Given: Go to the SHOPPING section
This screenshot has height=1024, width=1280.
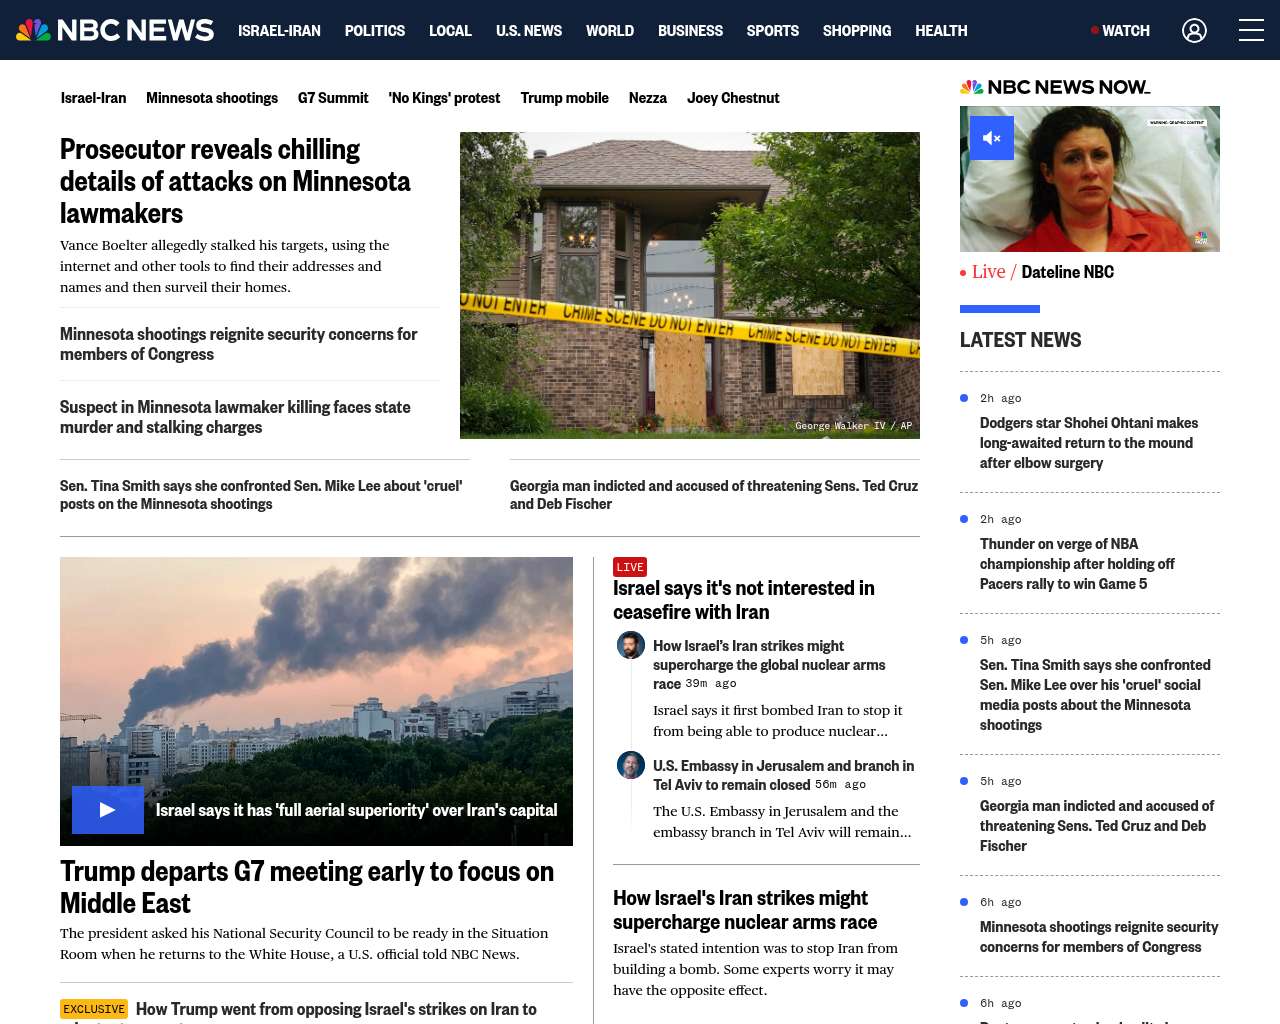Looking at the screenshot, I should 857,31.
